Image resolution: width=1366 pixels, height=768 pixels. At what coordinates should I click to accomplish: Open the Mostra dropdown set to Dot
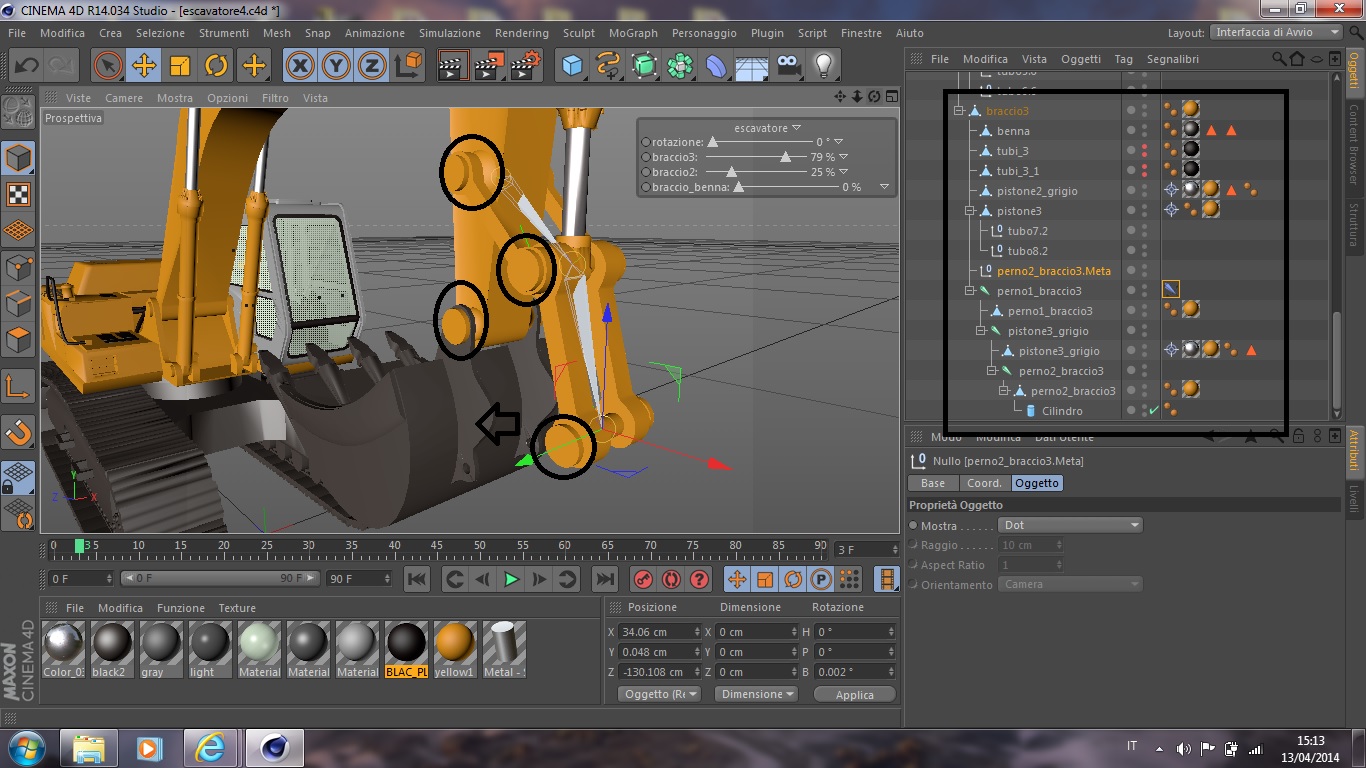coord(1070,525)
